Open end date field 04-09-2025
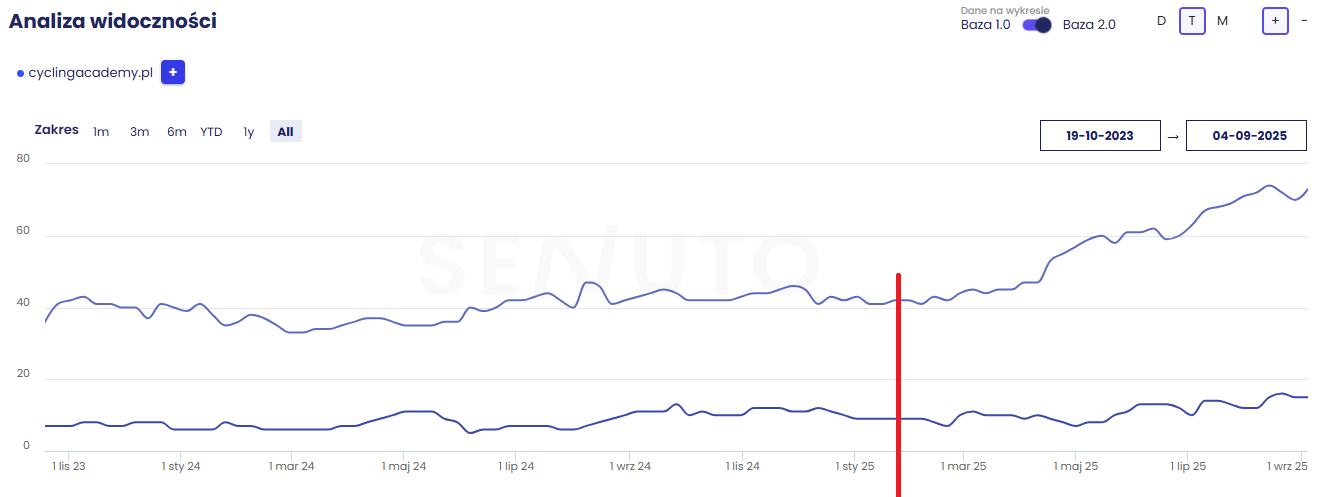Viewport: 1326px width, 497px height. tap(1246, 136)
